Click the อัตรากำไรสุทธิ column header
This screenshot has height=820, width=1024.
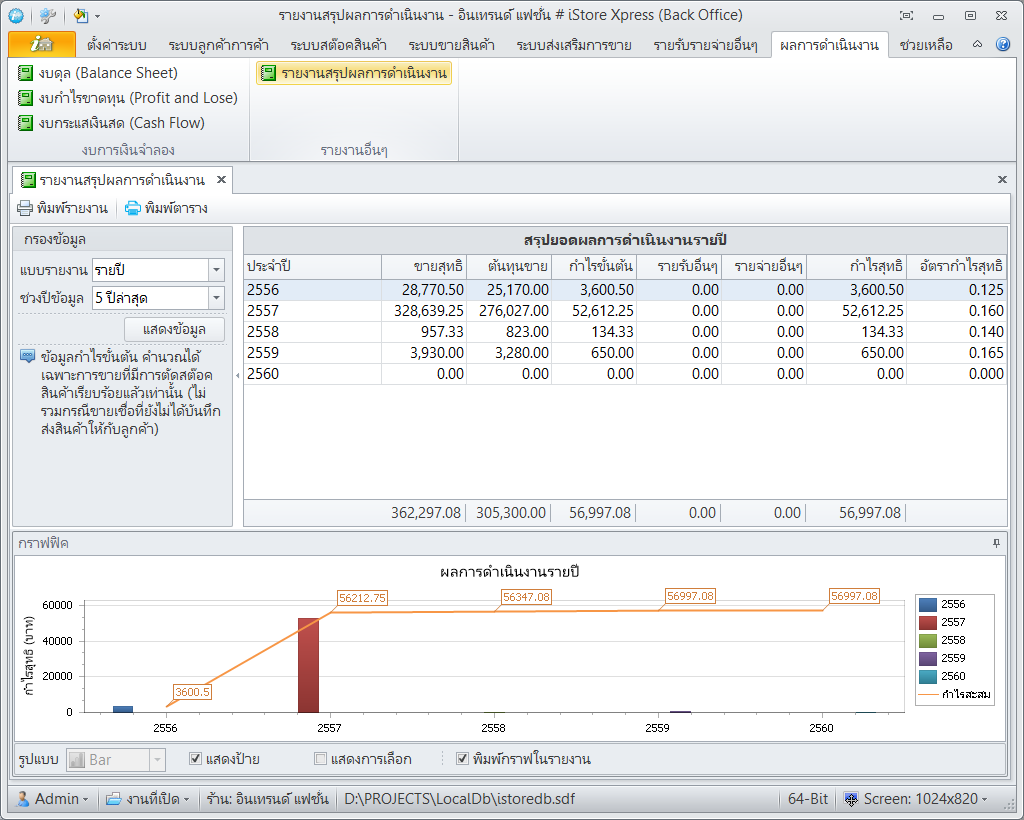(957, 266)
